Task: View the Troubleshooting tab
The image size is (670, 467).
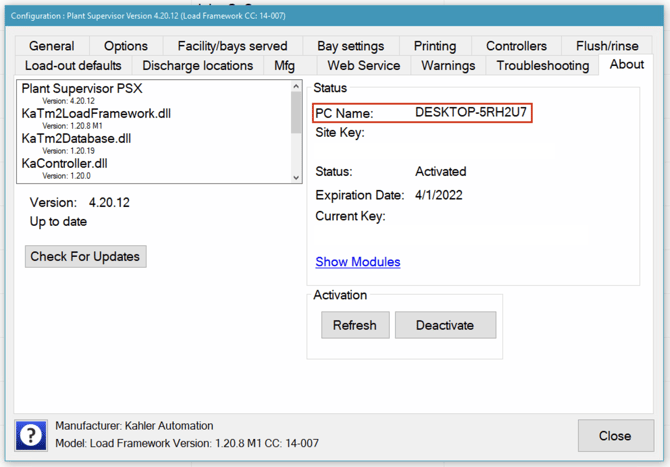Action: (542, 66)
